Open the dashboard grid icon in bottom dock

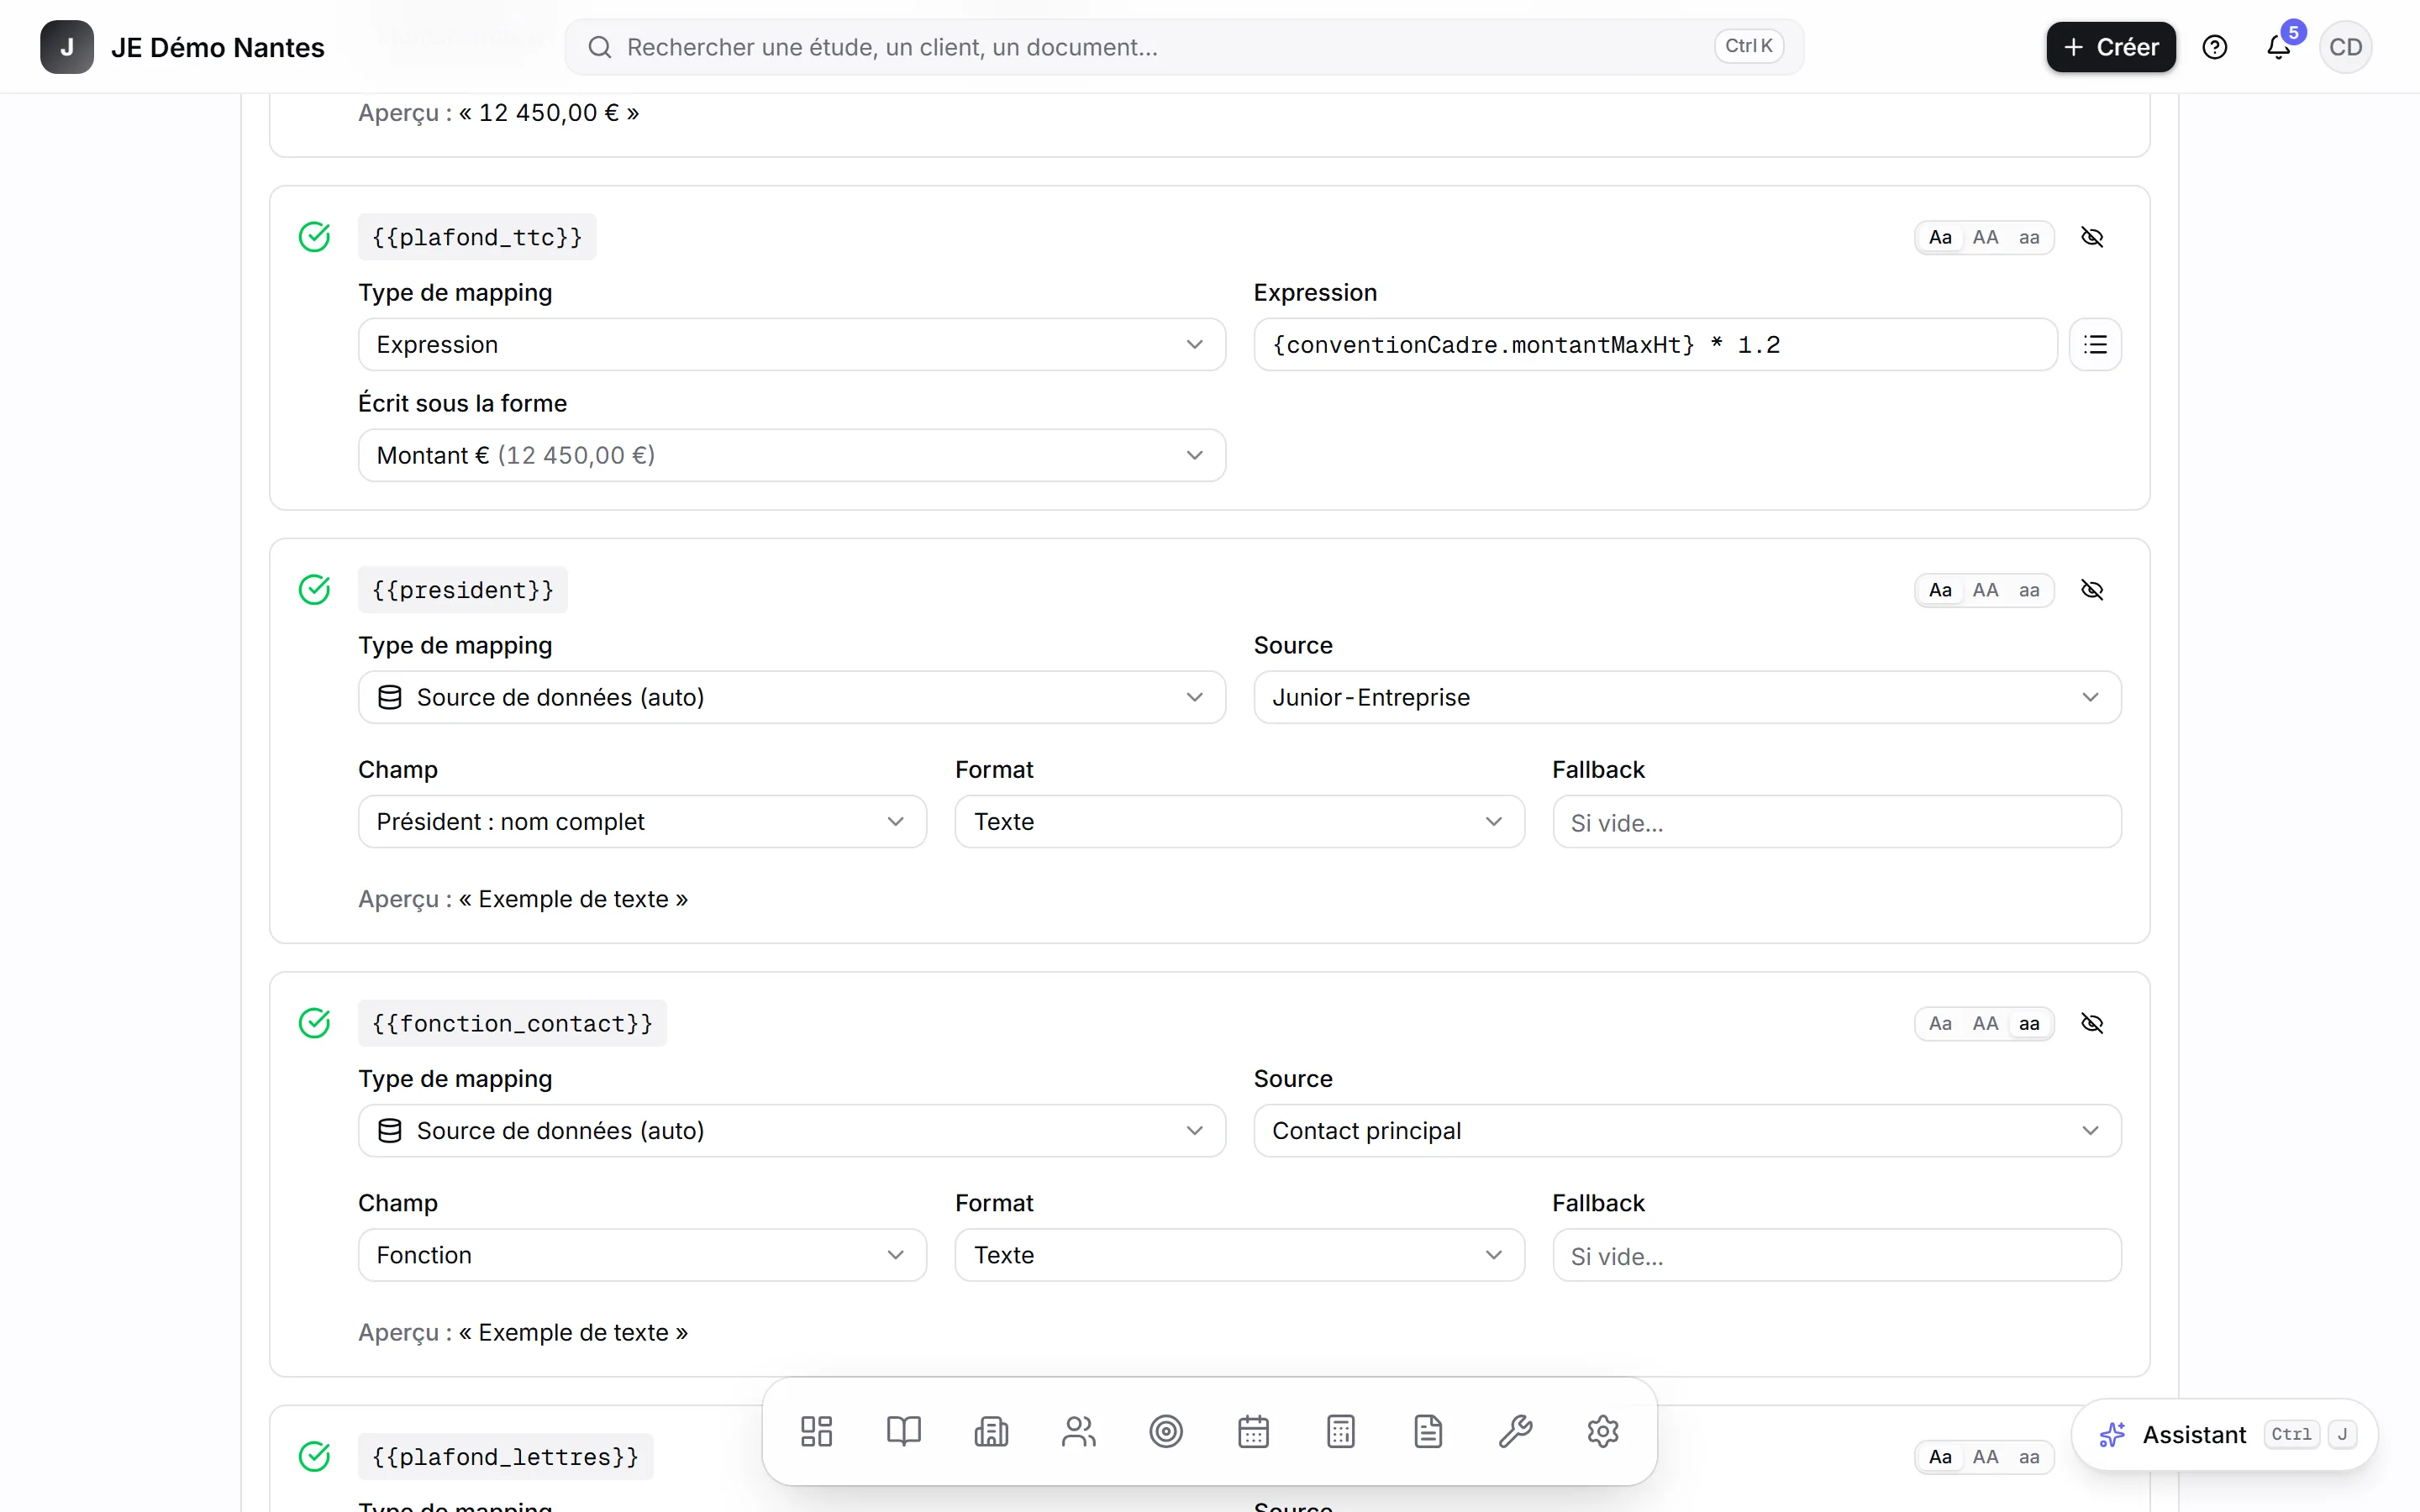(x=816, y=1431)
